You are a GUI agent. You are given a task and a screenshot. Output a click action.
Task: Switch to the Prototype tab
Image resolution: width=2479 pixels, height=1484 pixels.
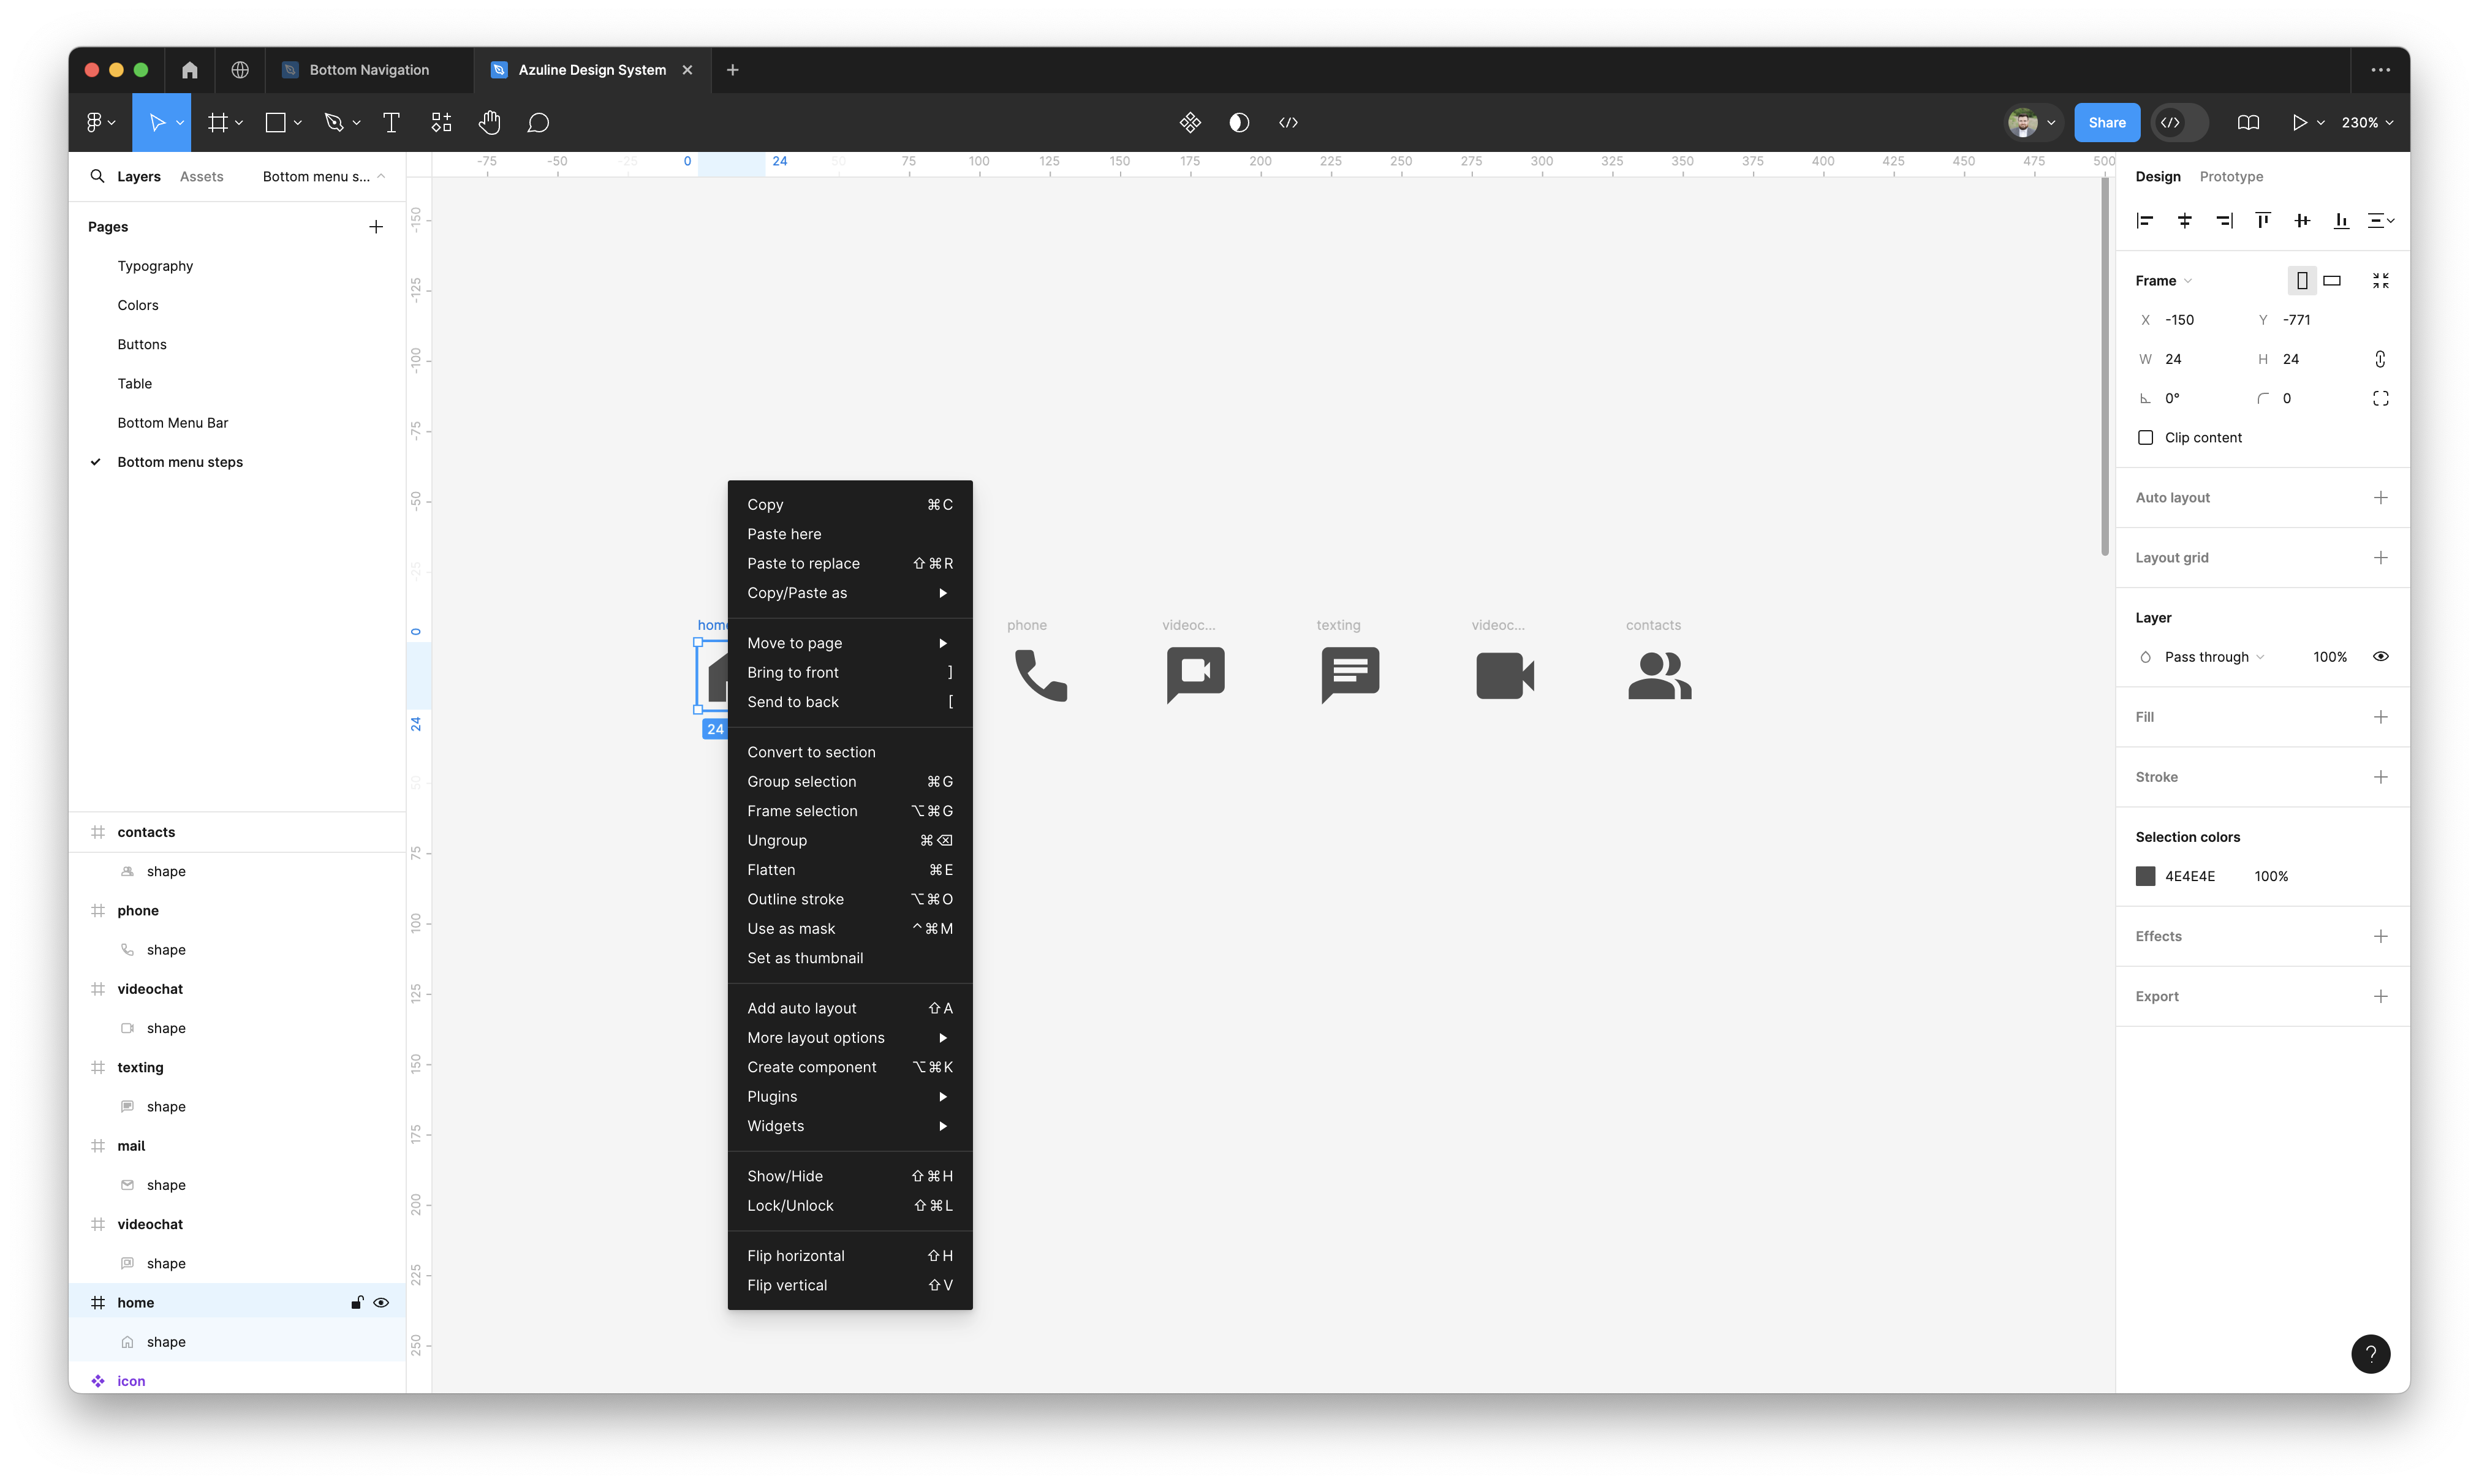(x=2230, y=176)
